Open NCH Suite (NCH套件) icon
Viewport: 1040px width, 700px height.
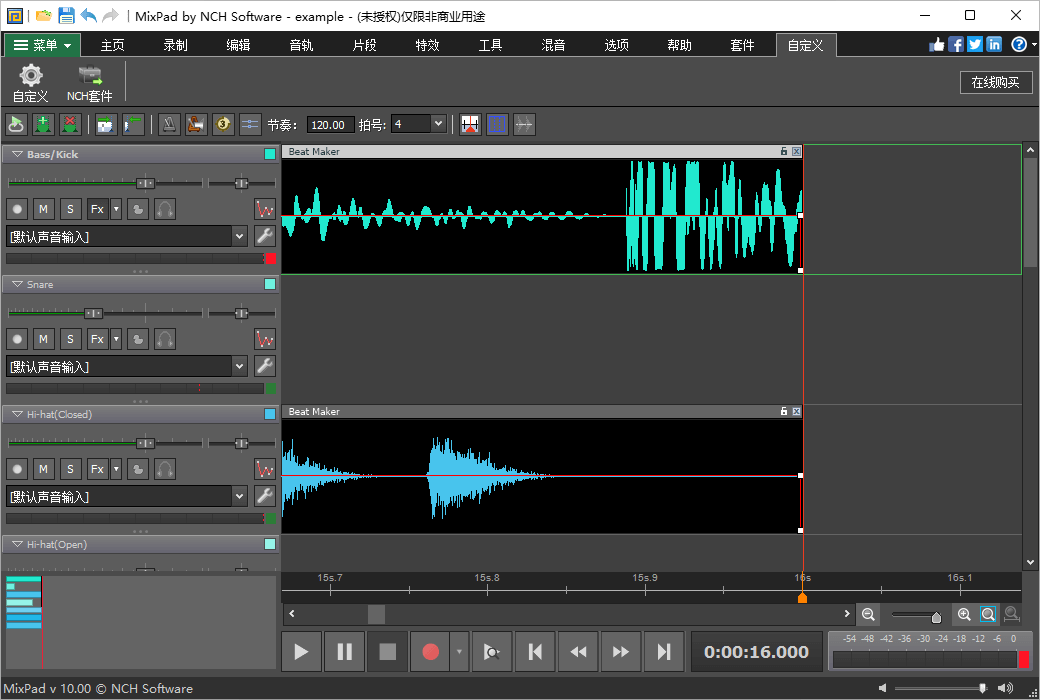coord(90,84)
